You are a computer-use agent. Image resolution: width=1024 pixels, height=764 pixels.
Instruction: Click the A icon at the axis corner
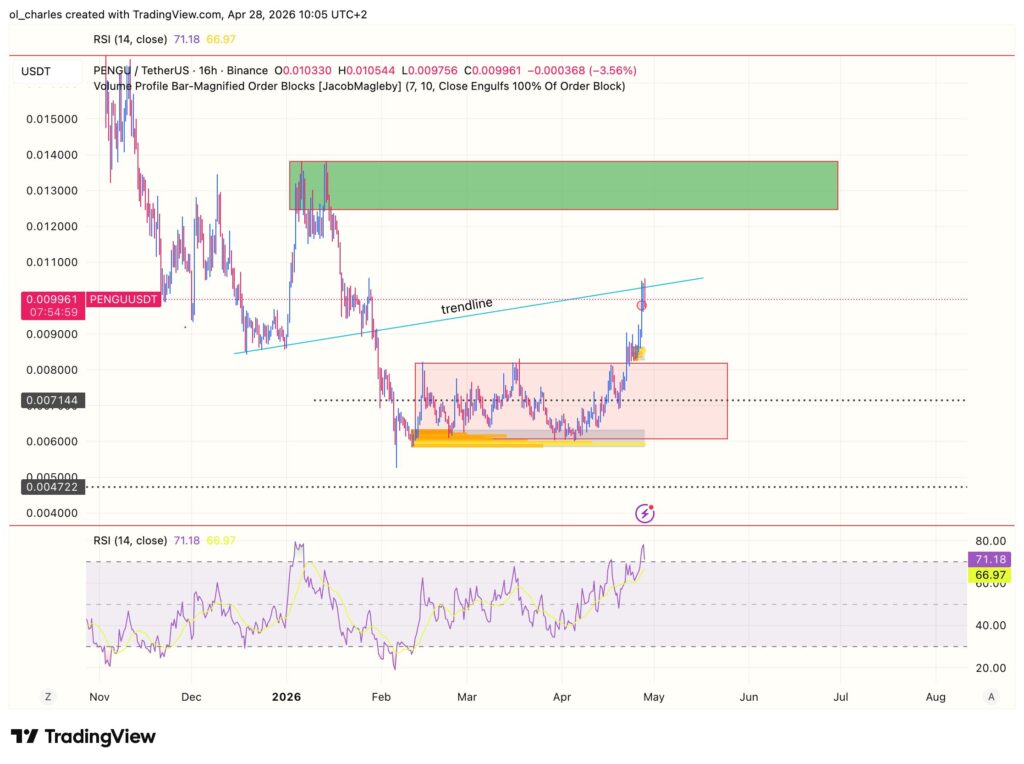coord(991,696)
